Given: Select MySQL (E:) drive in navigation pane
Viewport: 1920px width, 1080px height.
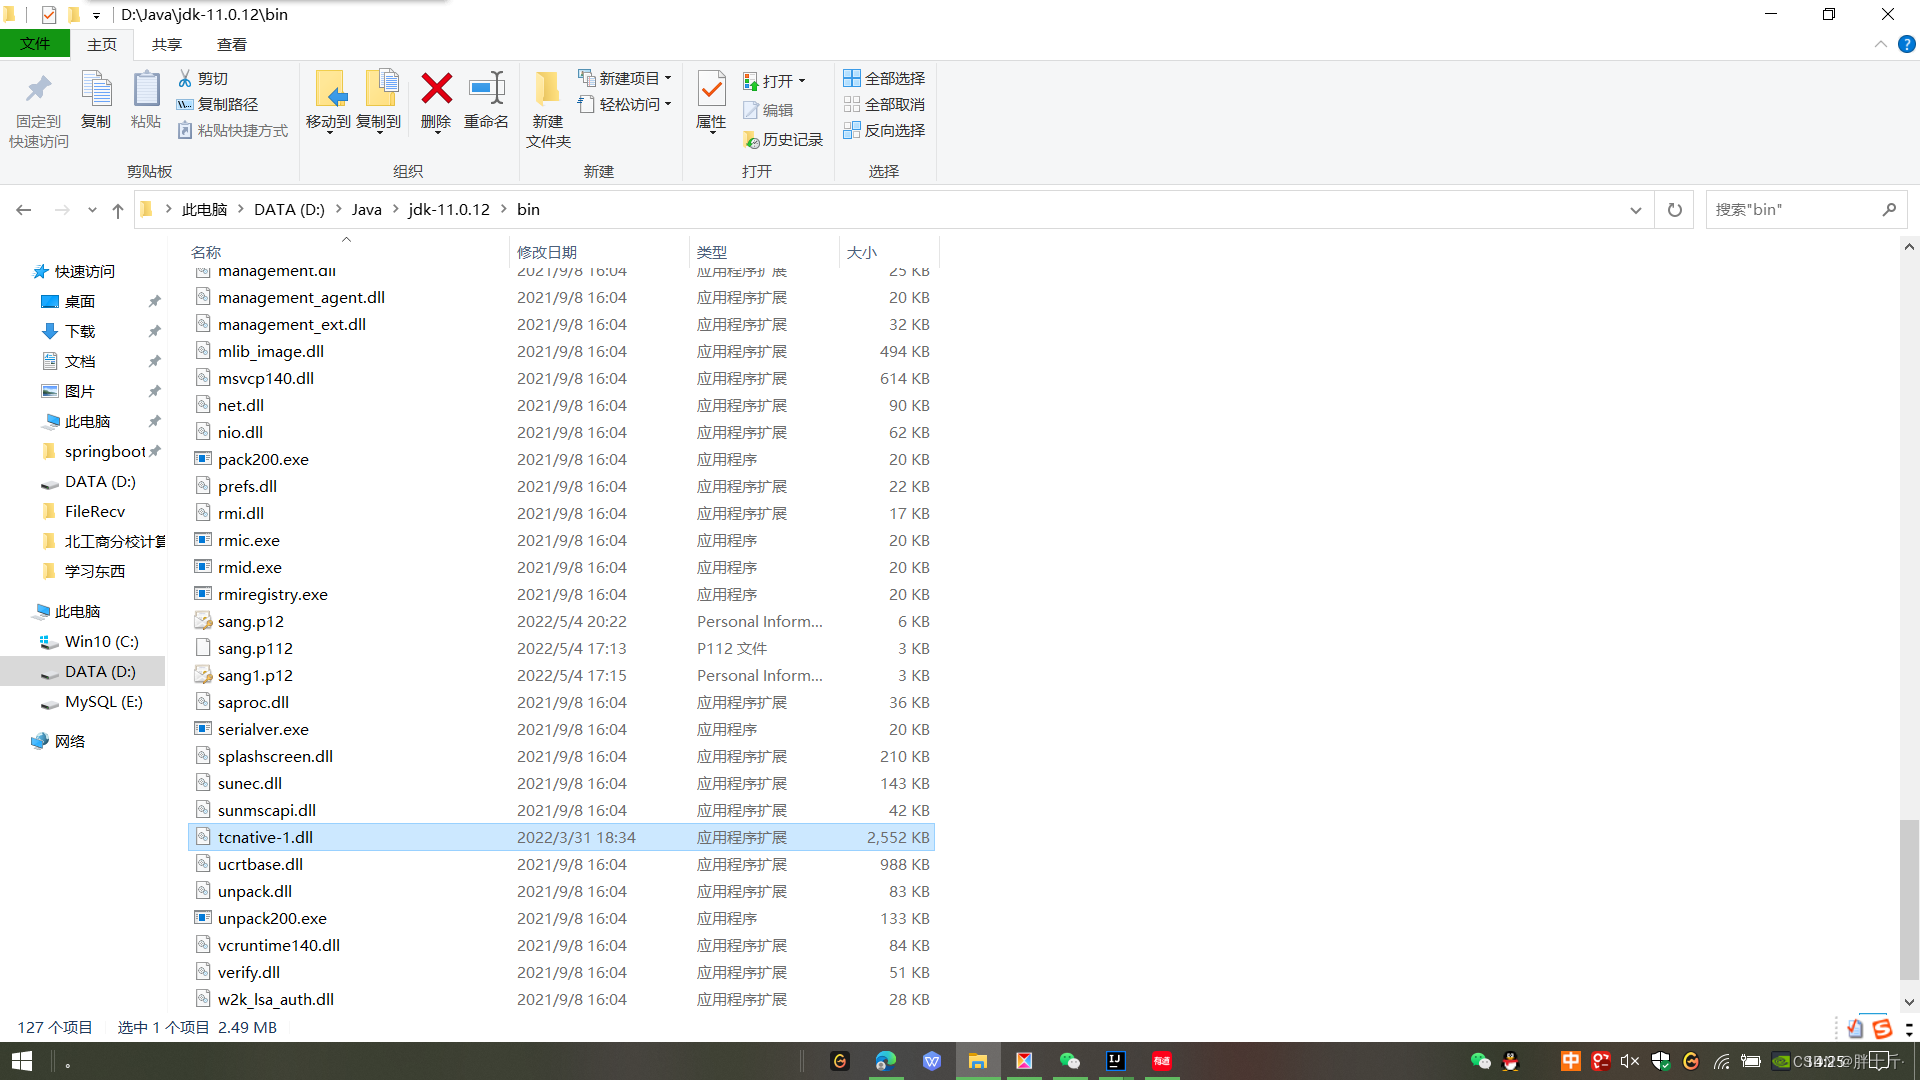Looking at the screenshot, I should pos(103,702).
